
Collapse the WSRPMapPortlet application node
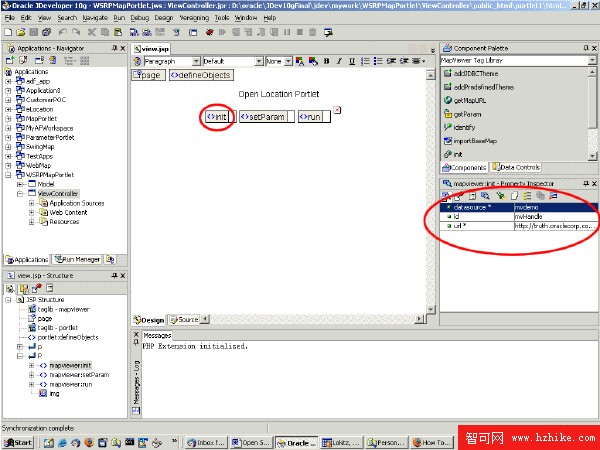[x=8, y=175]
